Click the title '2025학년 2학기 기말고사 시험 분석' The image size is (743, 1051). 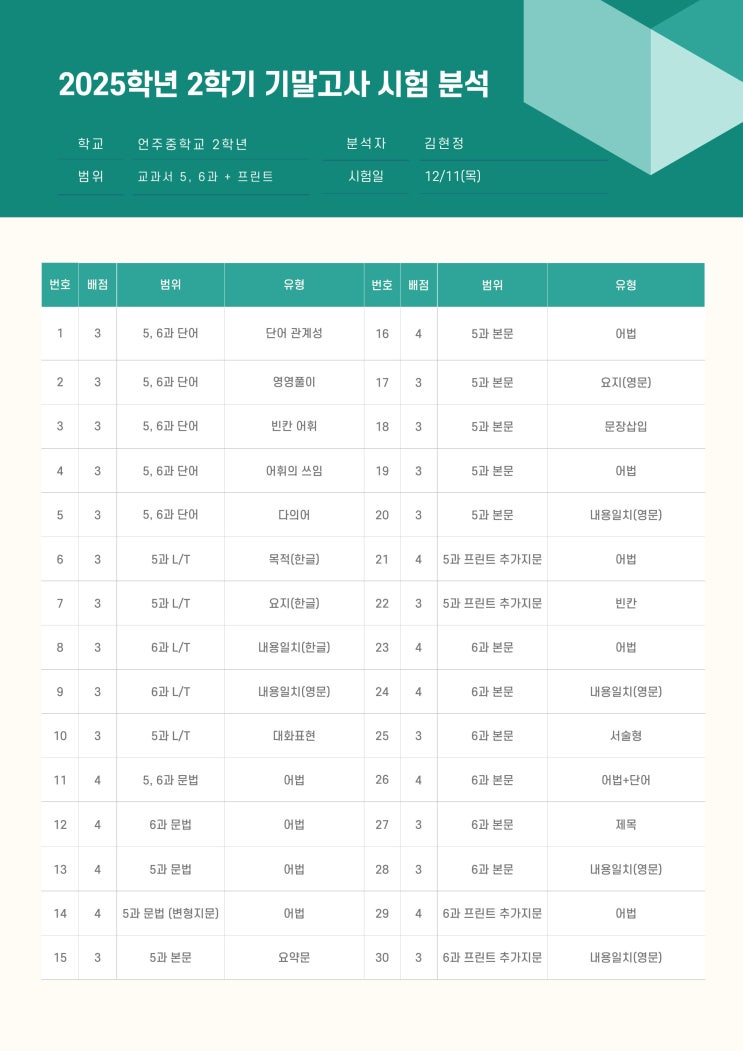(273, 84)
